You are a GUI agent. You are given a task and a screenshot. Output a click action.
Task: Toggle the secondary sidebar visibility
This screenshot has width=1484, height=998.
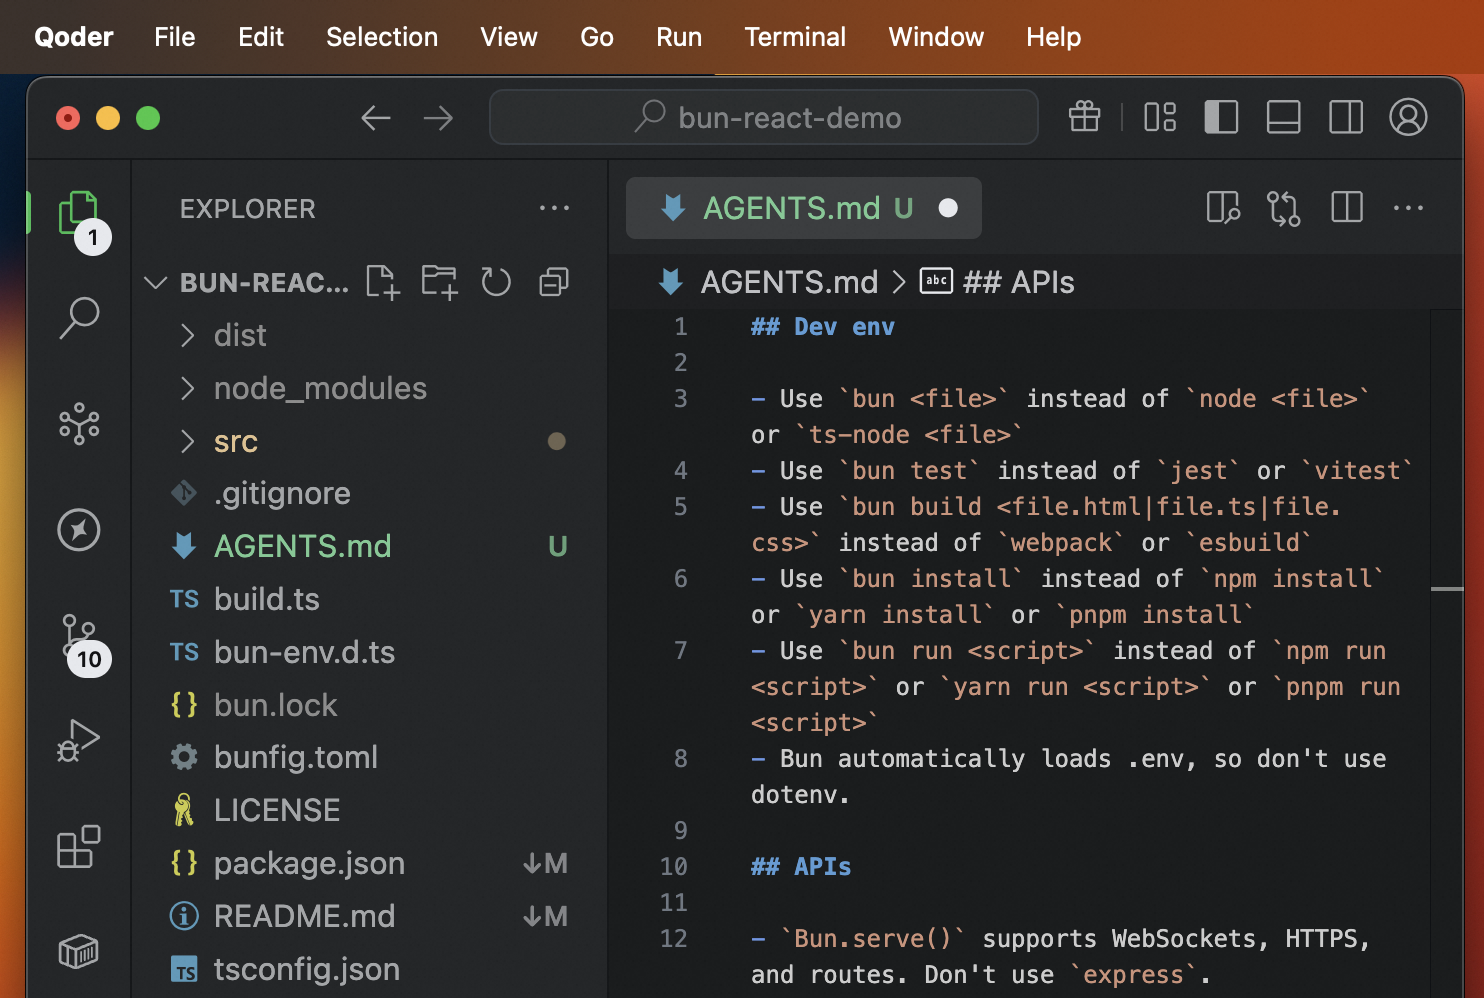1346,118
